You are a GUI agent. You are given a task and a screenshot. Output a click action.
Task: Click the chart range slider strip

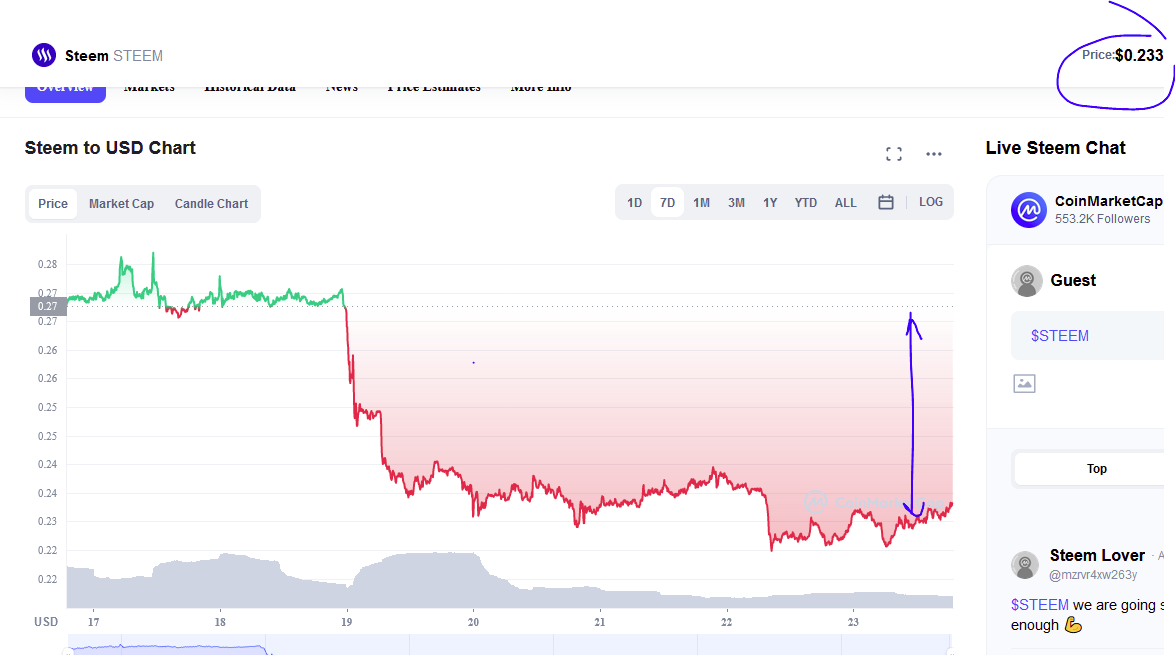pyautogui.click(x=510, y=645)
